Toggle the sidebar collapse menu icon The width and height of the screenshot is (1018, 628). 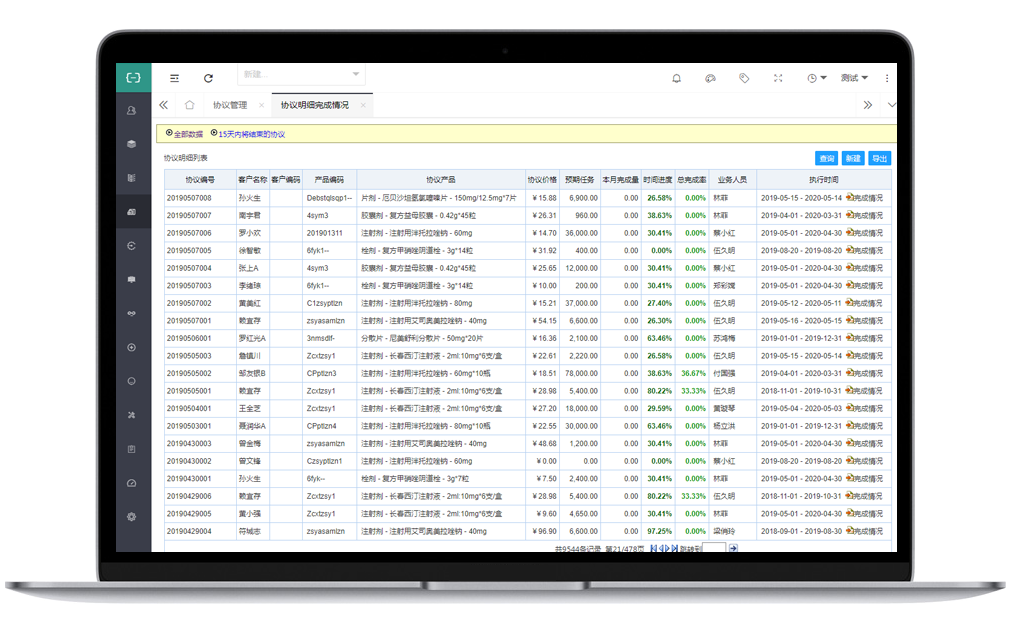[175, 78]
